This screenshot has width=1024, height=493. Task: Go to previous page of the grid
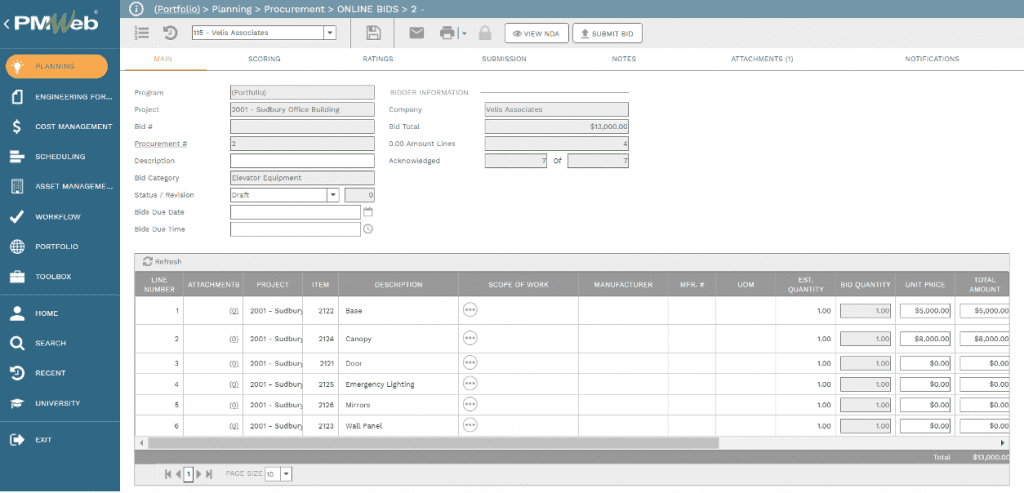tap(178, 474)
